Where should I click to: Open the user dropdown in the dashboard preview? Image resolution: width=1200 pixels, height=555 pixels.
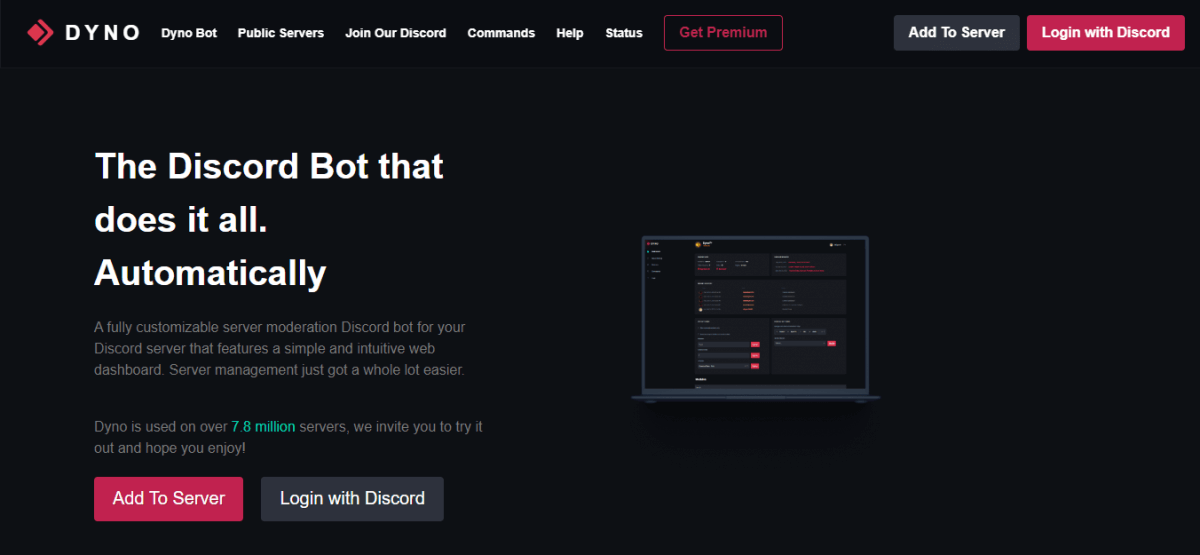[837, 244]
